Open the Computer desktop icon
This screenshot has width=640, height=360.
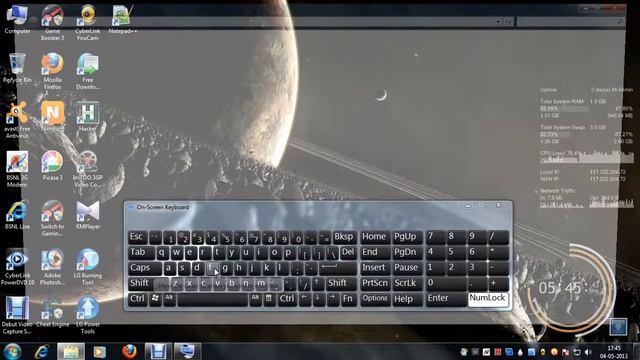click(x=18, y=19)
